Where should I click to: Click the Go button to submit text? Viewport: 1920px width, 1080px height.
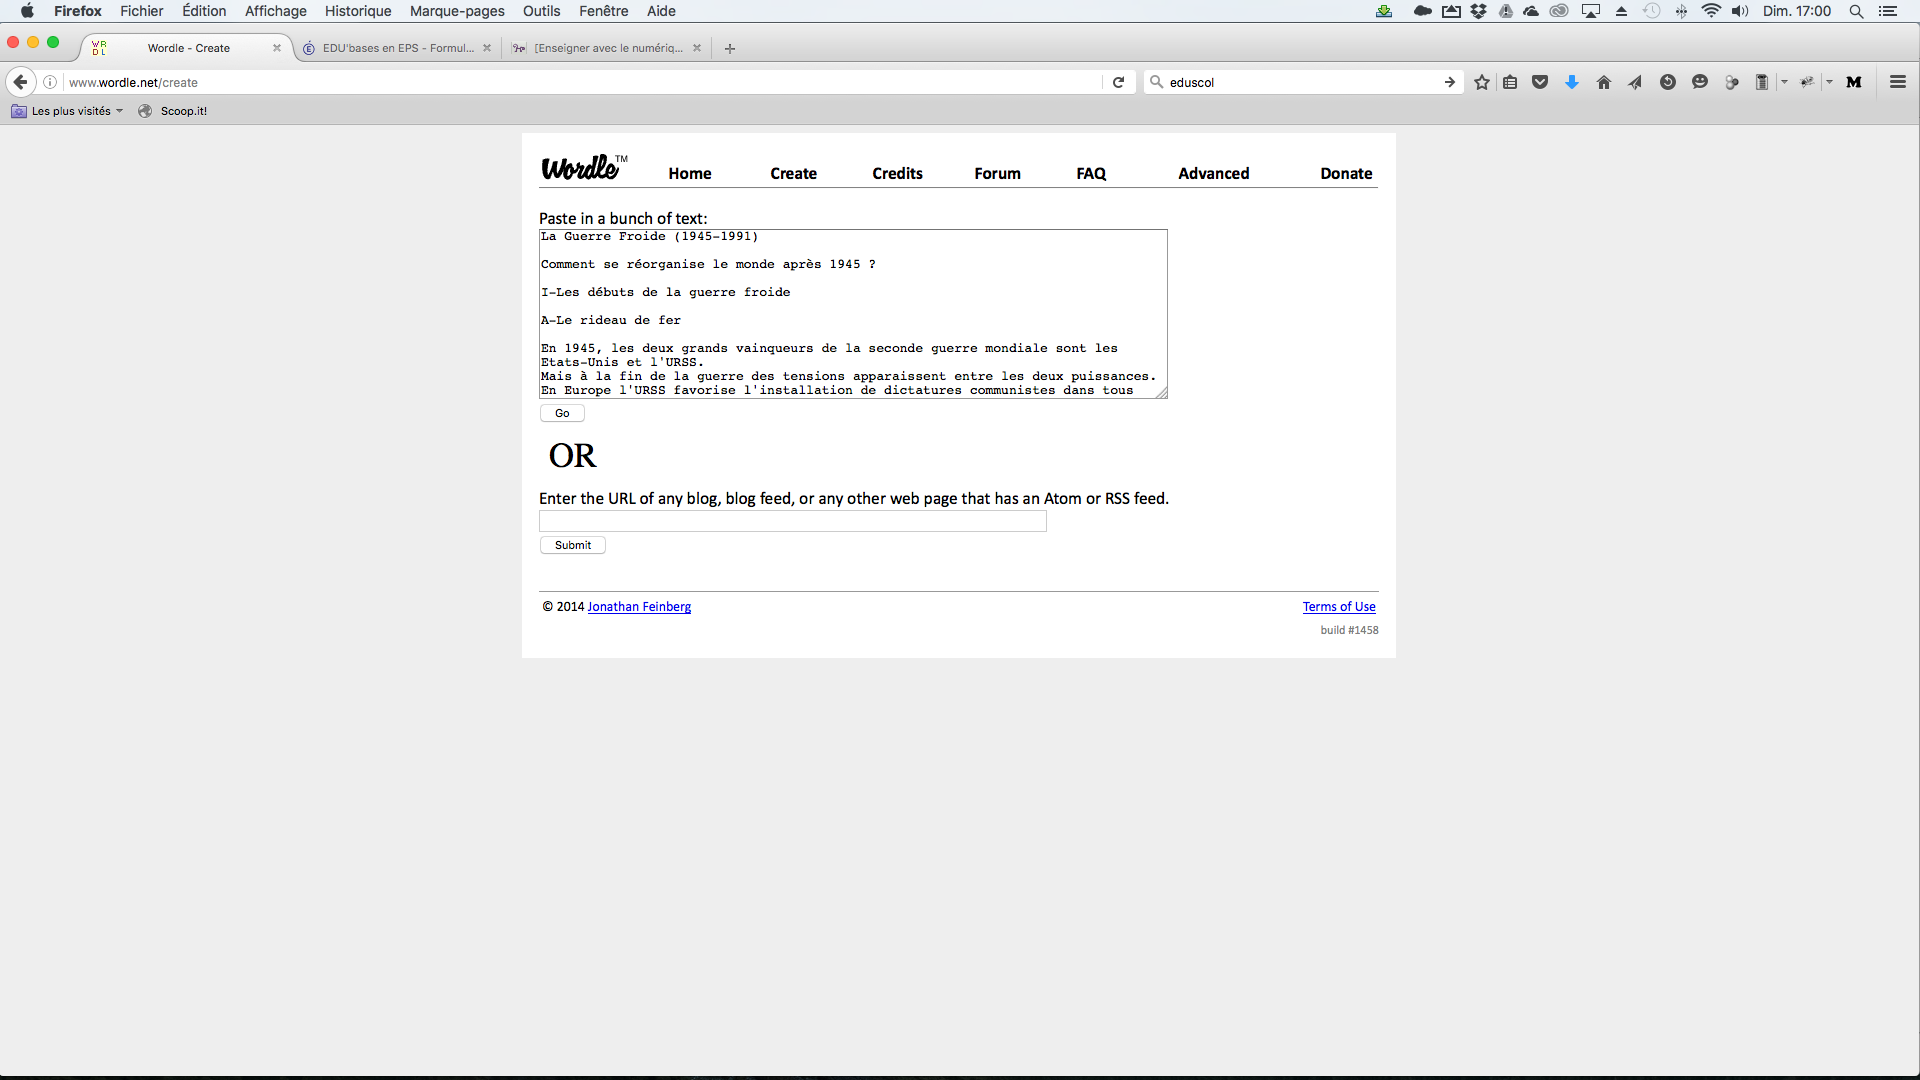click(562, 413)
